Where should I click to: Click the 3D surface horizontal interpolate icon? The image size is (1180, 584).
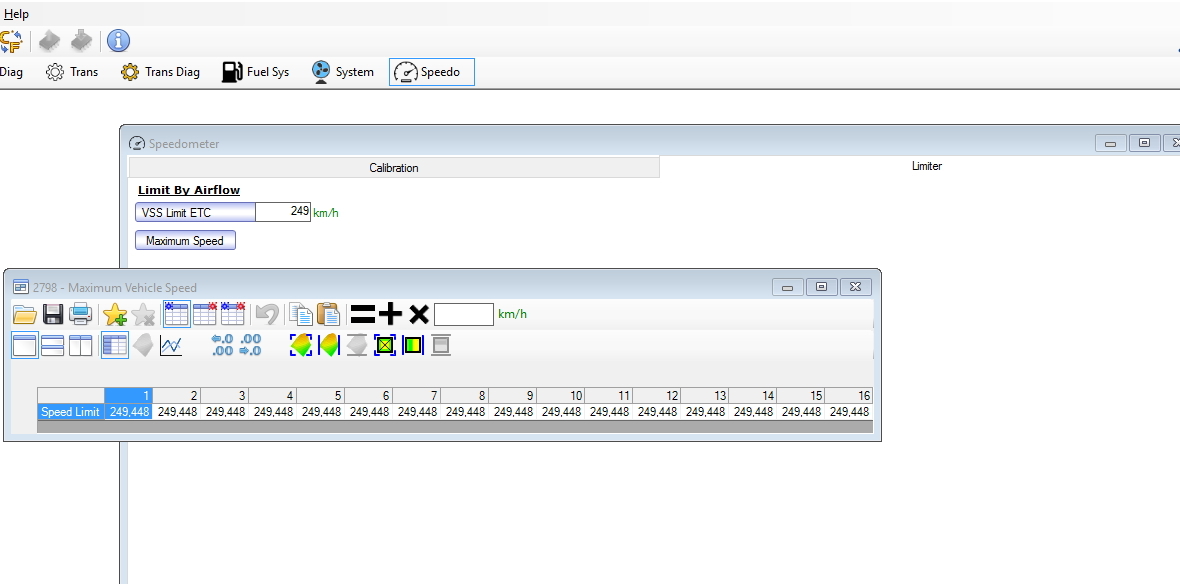click(329, 345)
